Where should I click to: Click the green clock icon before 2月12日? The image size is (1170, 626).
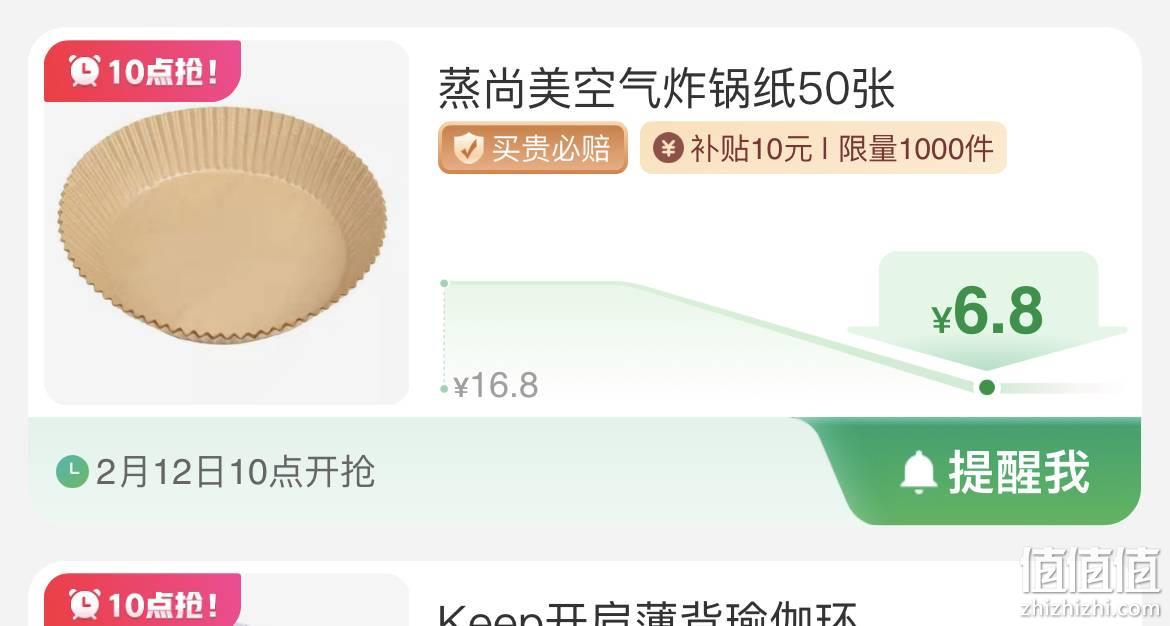coord(72,472)
